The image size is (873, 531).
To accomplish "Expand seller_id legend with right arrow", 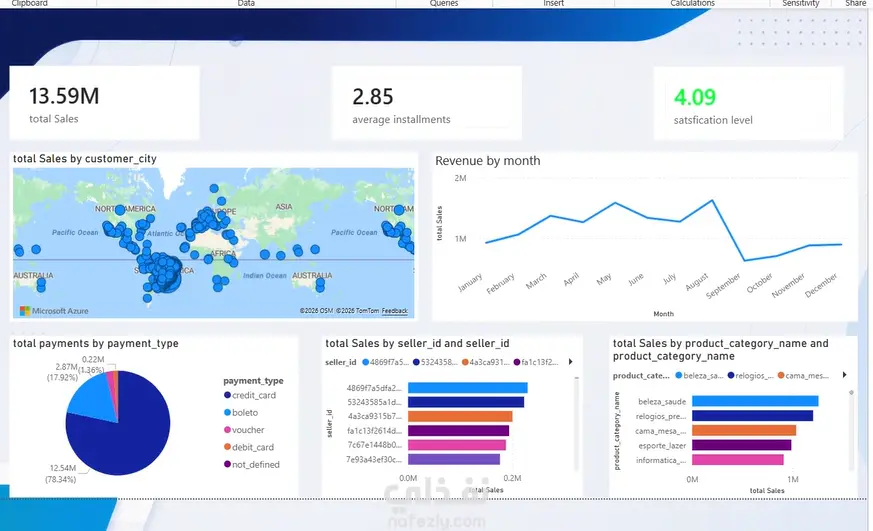I will tap(571, 362).
